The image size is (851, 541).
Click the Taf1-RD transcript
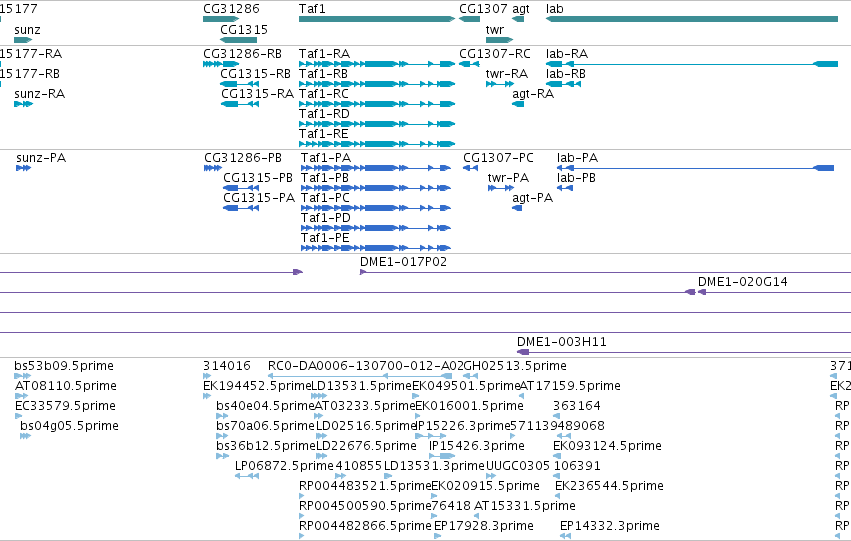click(x=377, y=124)
